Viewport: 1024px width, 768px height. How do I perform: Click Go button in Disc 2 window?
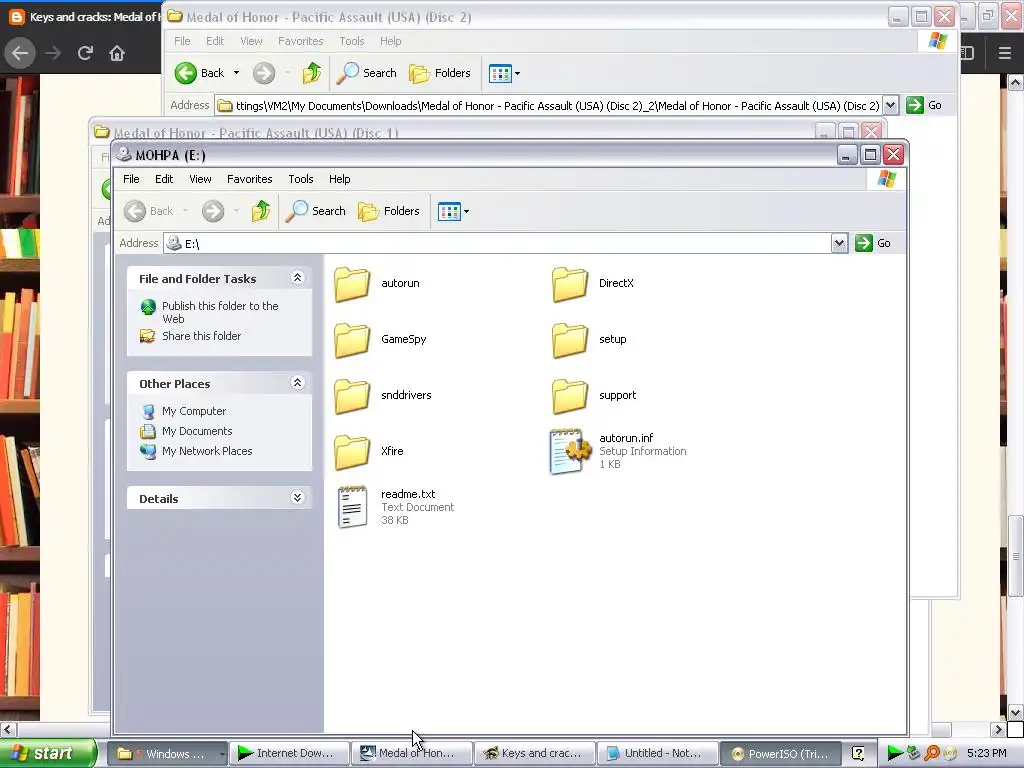pos(924,105)
